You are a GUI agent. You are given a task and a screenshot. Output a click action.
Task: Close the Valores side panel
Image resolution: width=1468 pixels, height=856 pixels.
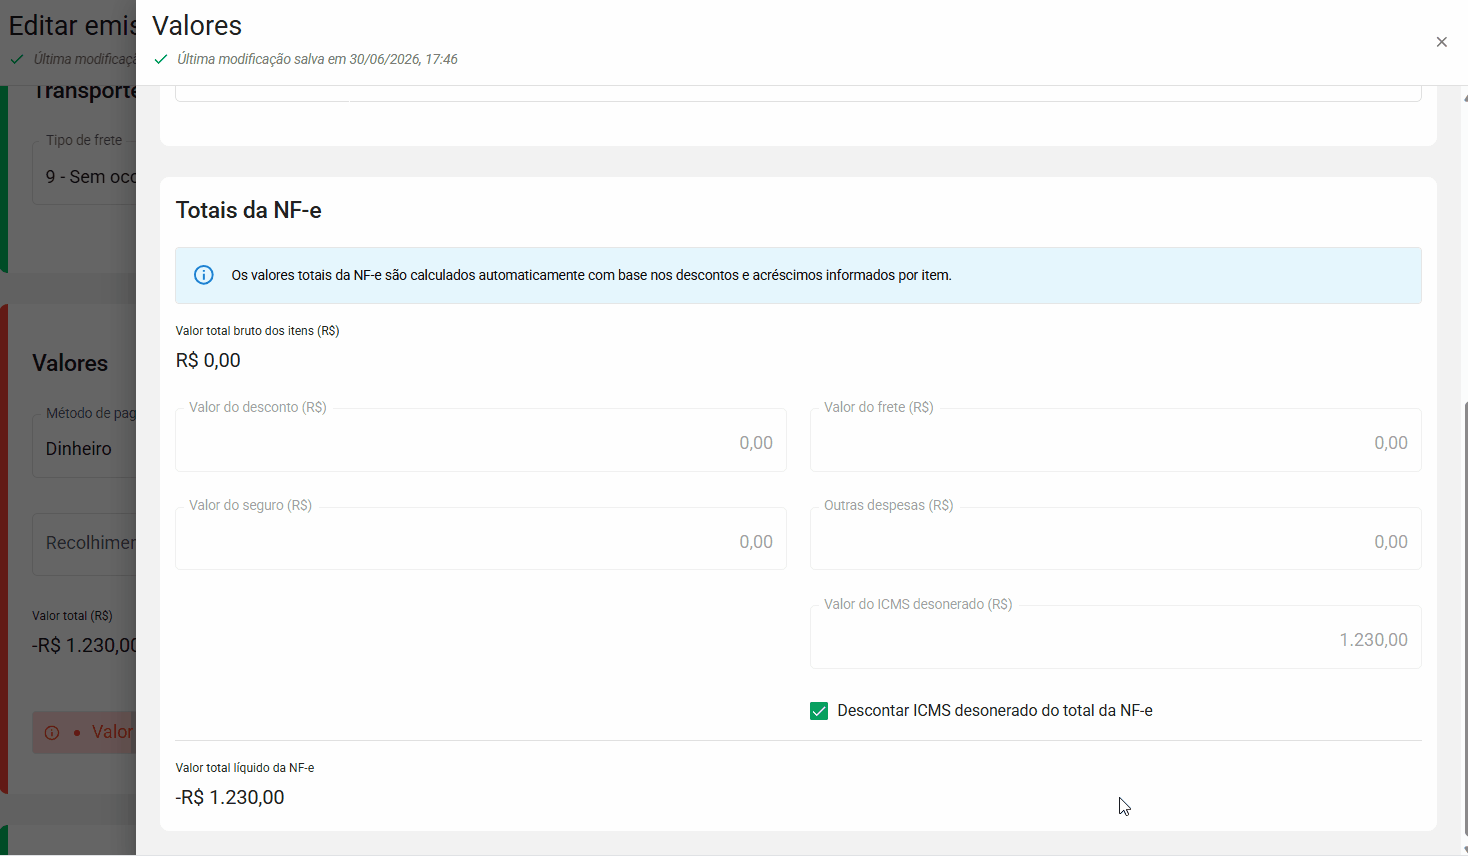1441,42
